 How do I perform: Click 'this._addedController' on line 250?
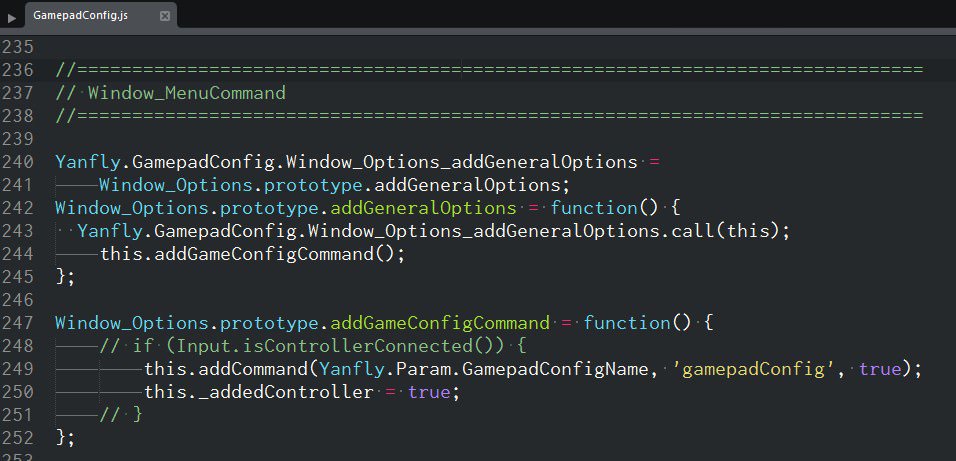click(x=259, y=391)
